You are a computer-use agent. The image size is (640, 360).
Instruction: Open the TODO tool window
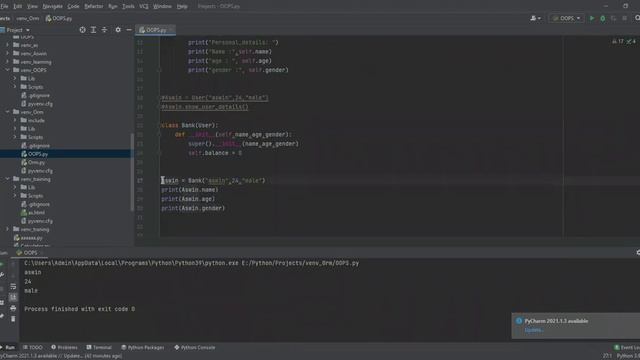(33, 347)
